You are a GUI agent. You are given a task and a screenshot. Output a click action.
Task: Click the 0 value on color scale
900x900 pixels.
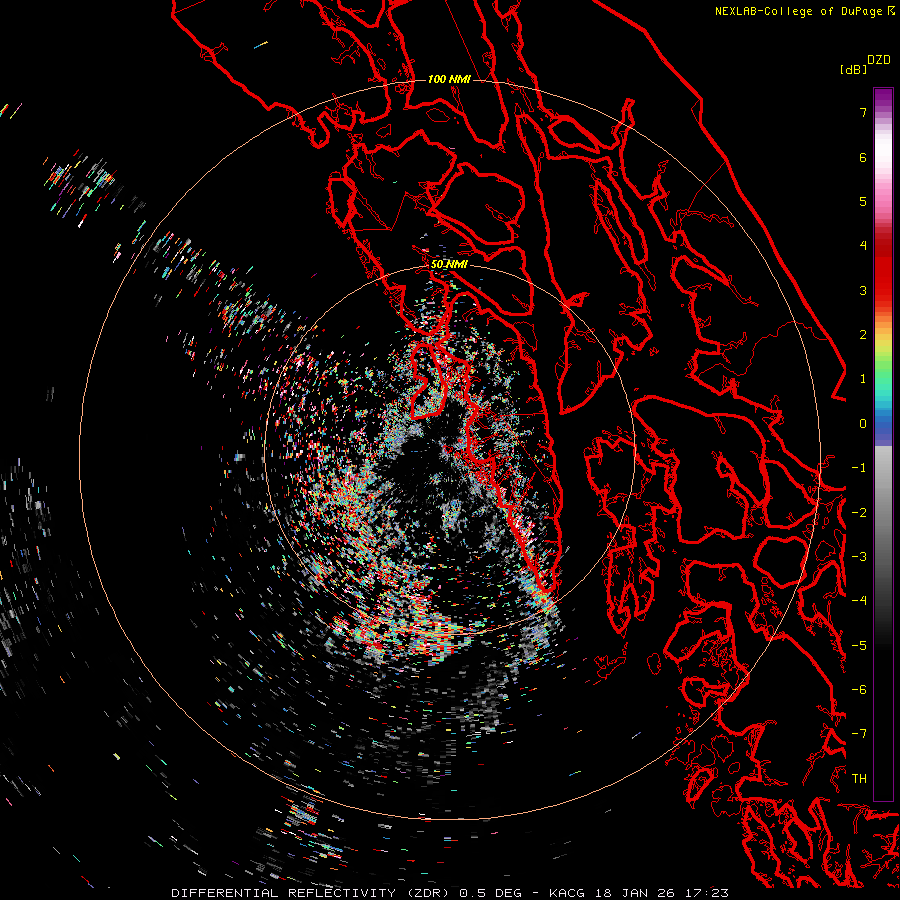pos(863,424)
